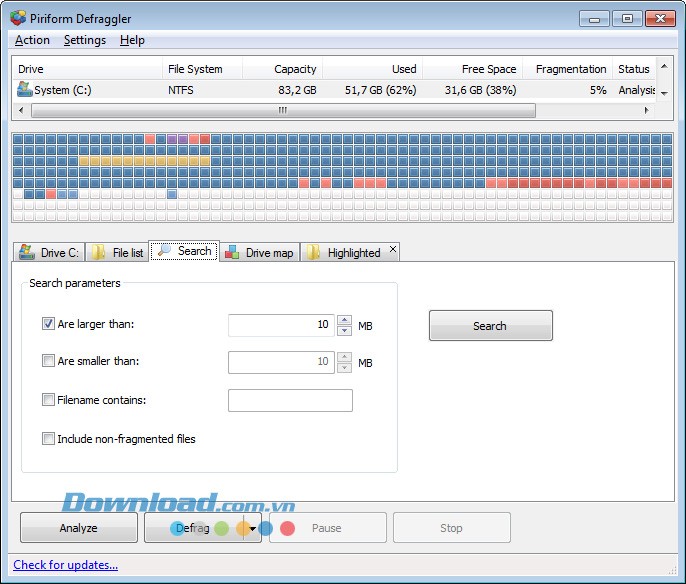This screenshot has width=686, height=584.
Task: Open the Settings menu
Action: 84,40
